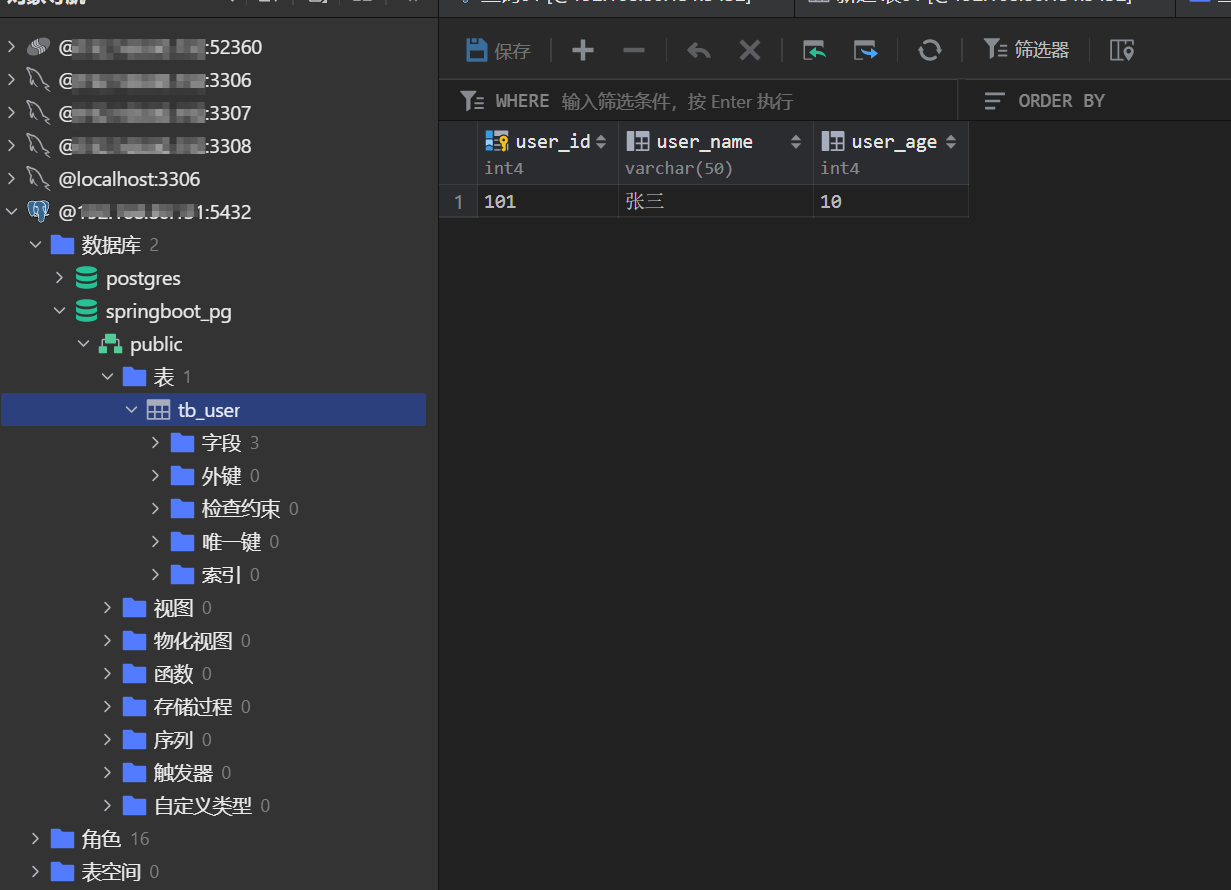Click the X cancel changes icon

pos(750,49)
